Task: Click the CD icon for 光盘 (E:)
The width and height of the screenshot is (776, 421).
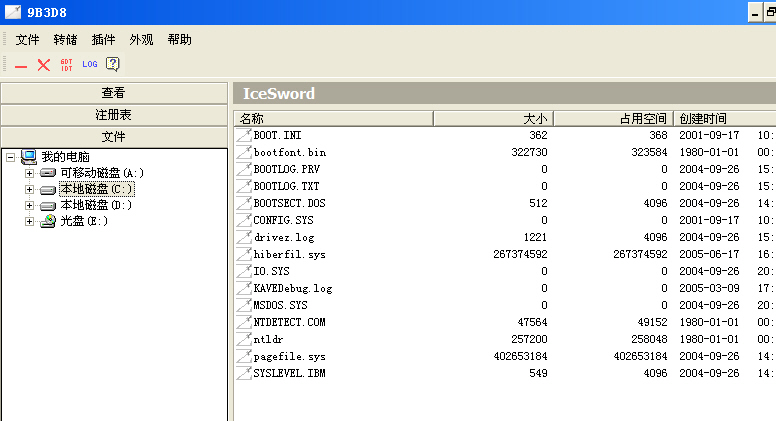Action: click(x=48, y=221)
